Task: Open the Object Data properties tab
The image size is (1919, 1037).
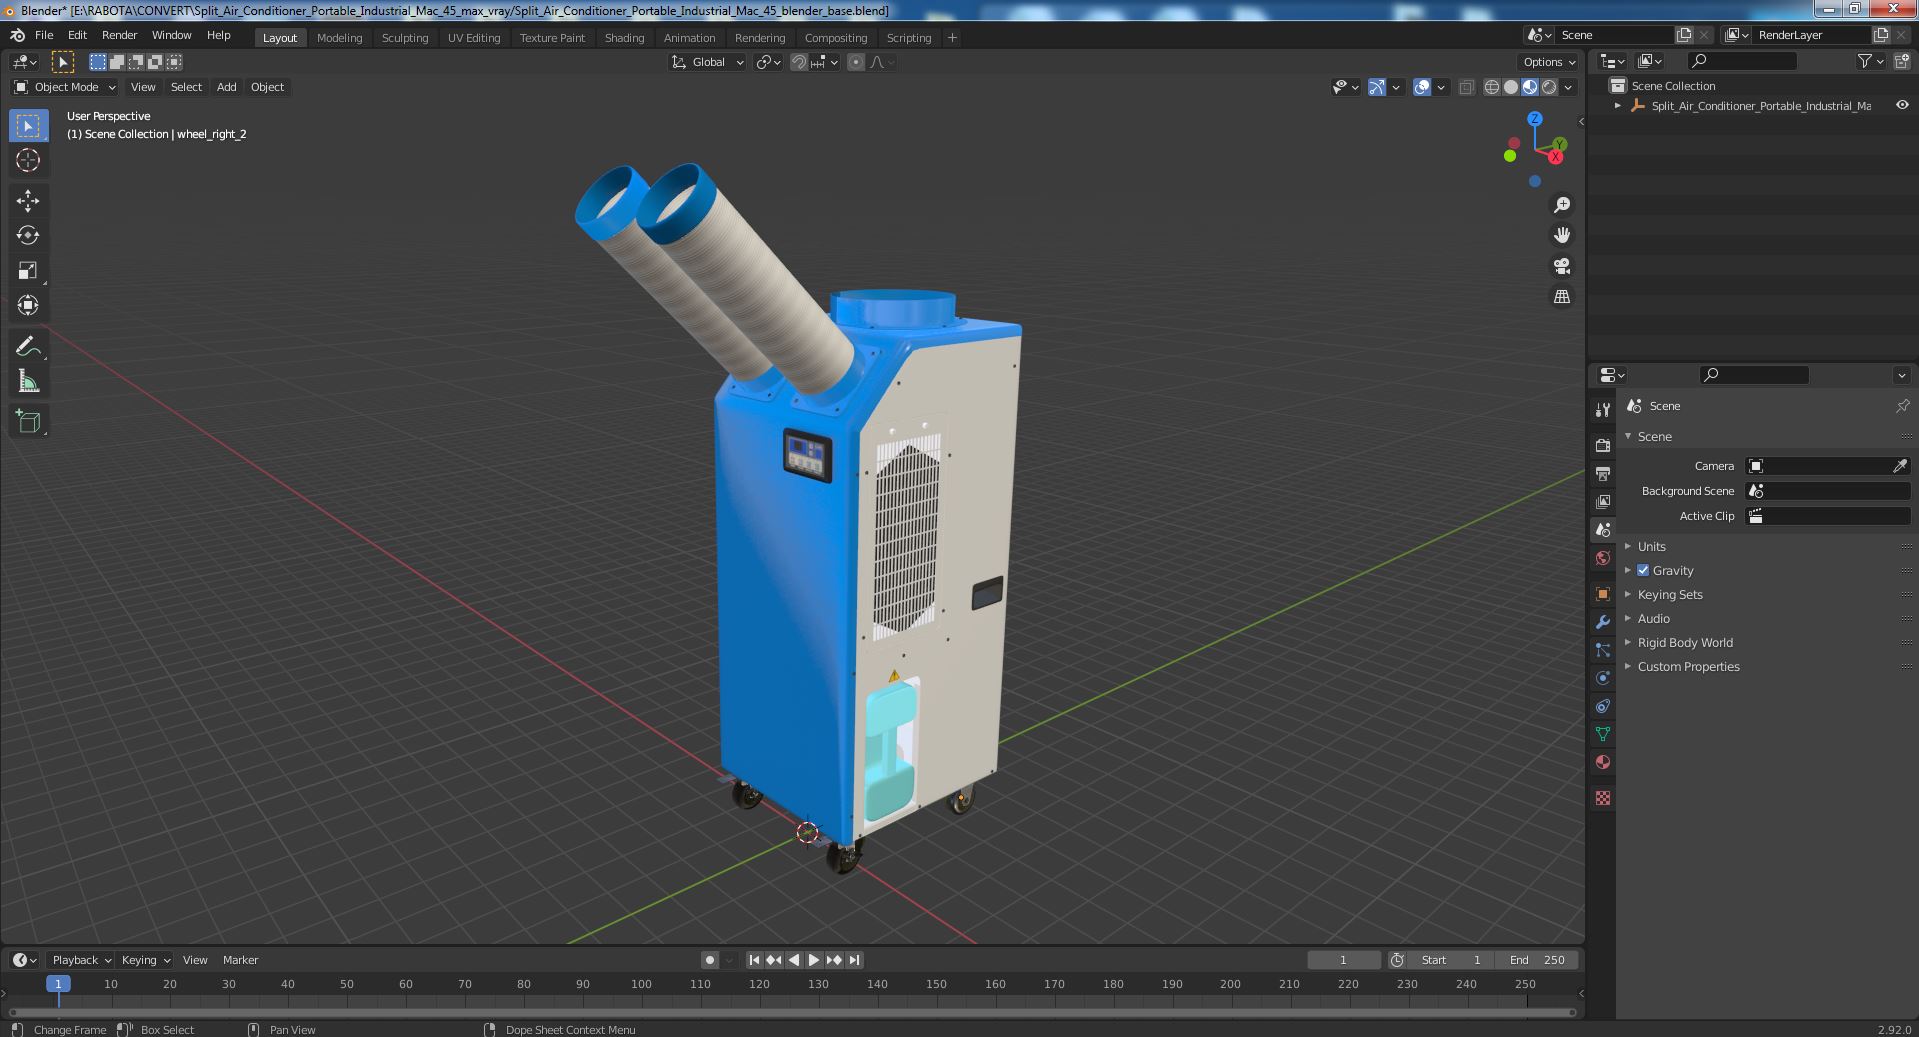Action: click(1603, 734)
